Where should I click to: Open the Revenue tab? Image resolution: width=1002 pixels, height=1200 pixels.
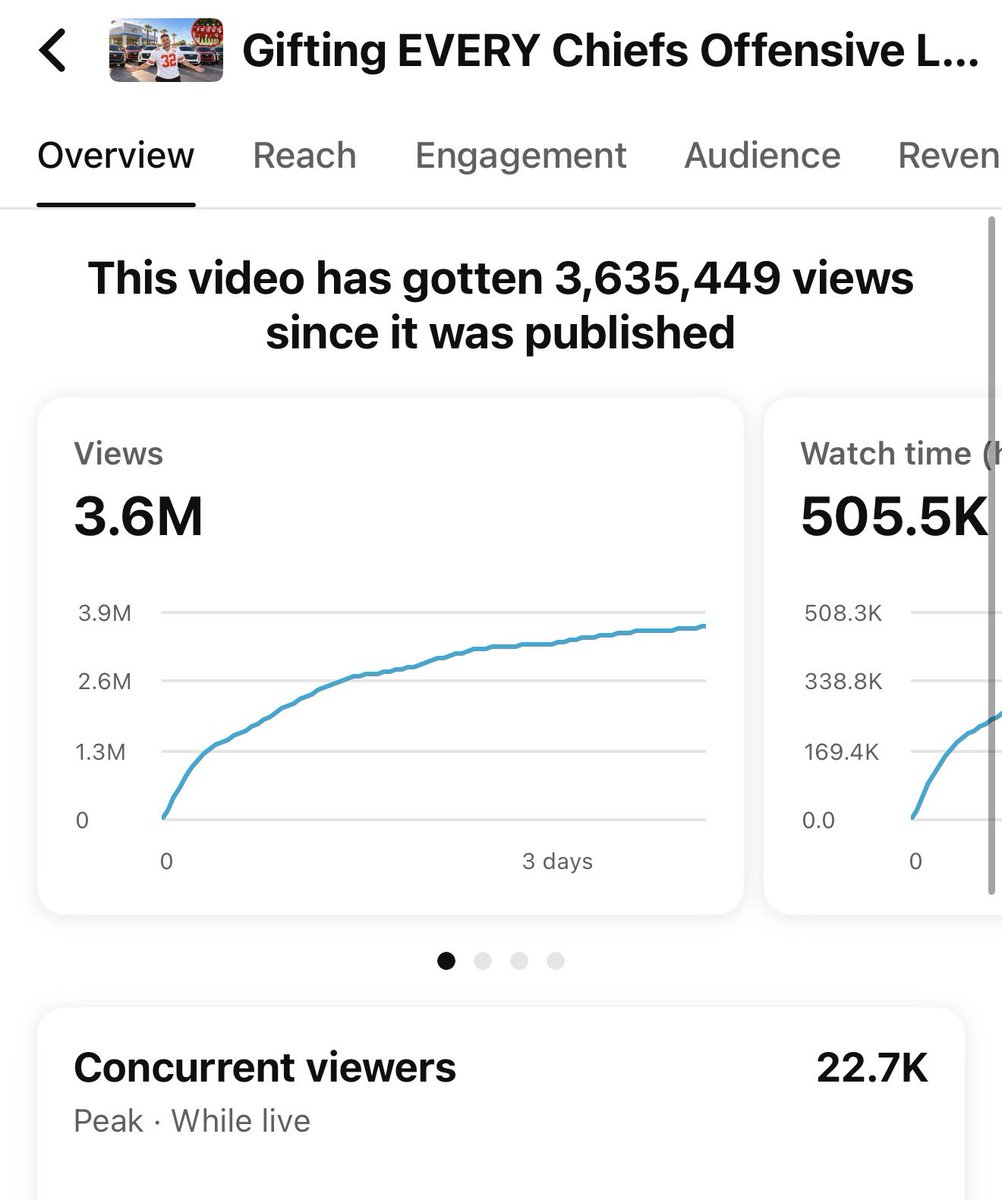click(x=949, y=156)
